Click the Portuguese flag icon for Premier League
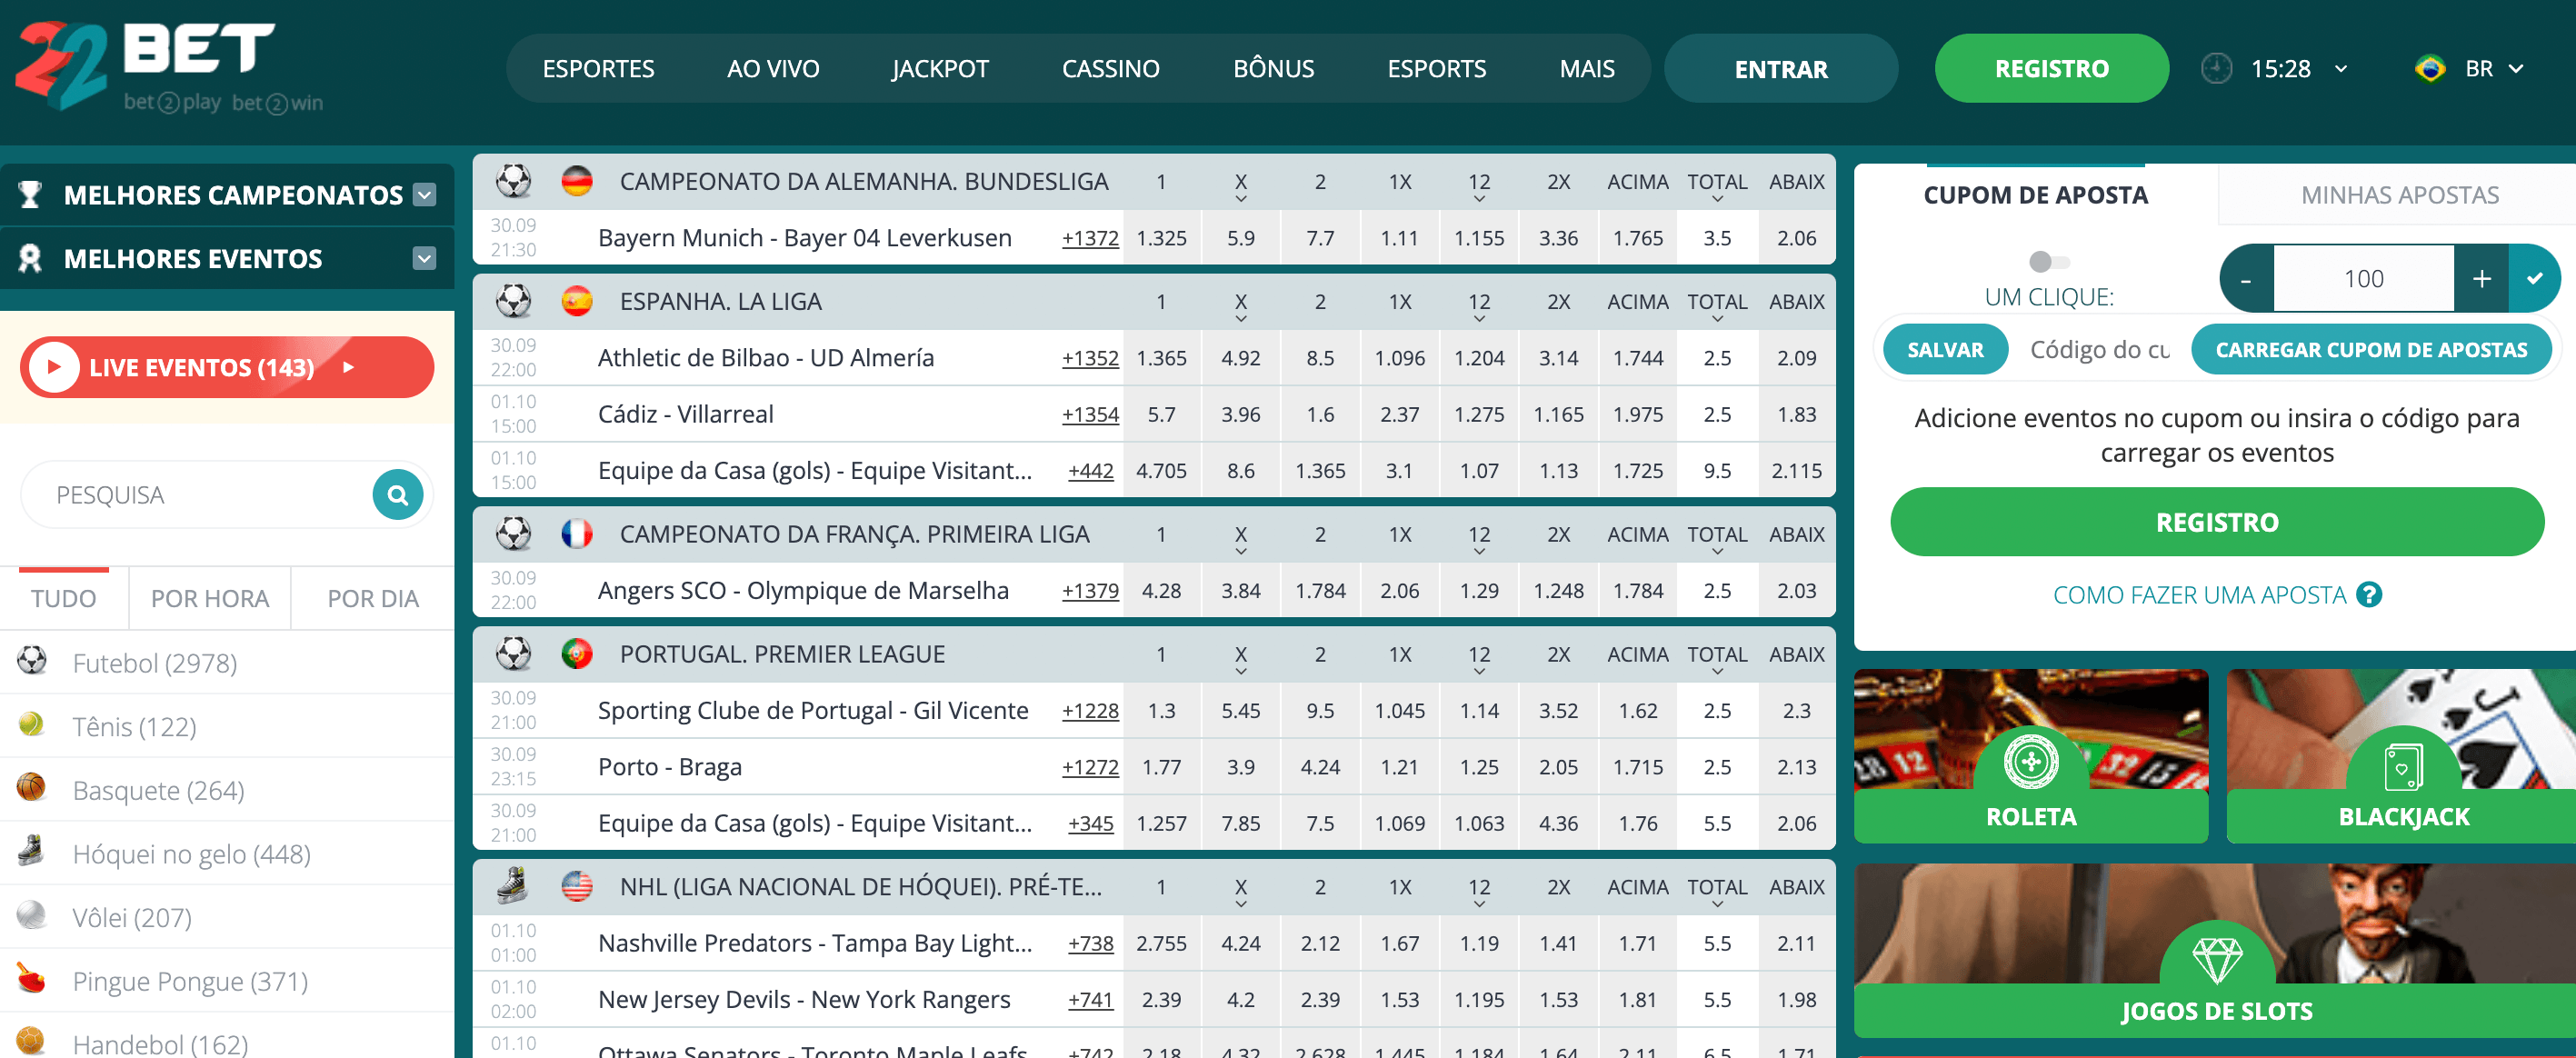 (577, 654)
